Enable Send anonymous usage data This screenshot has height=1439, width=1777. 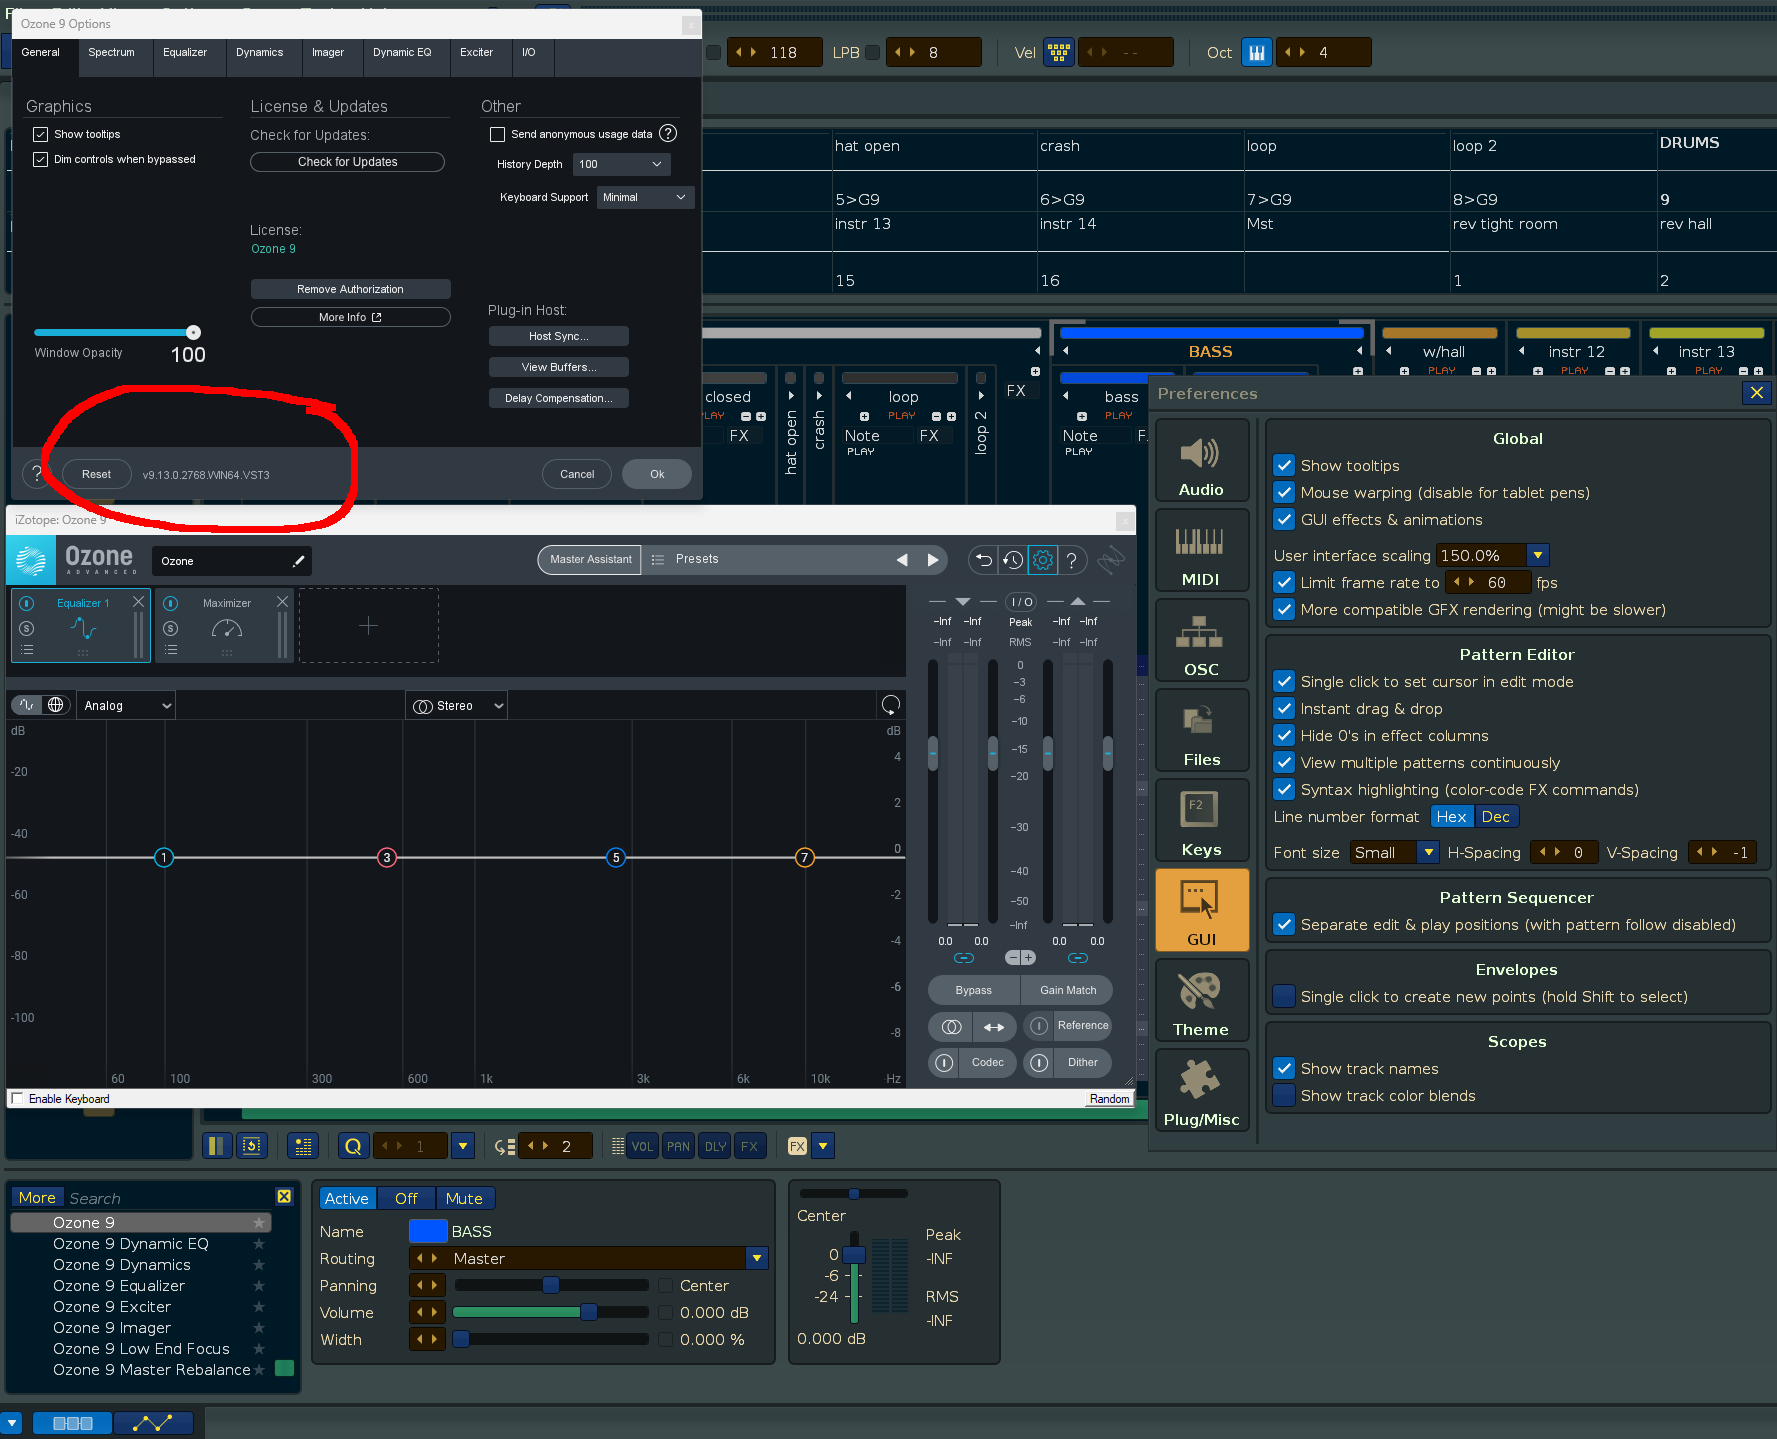[497, 134]
